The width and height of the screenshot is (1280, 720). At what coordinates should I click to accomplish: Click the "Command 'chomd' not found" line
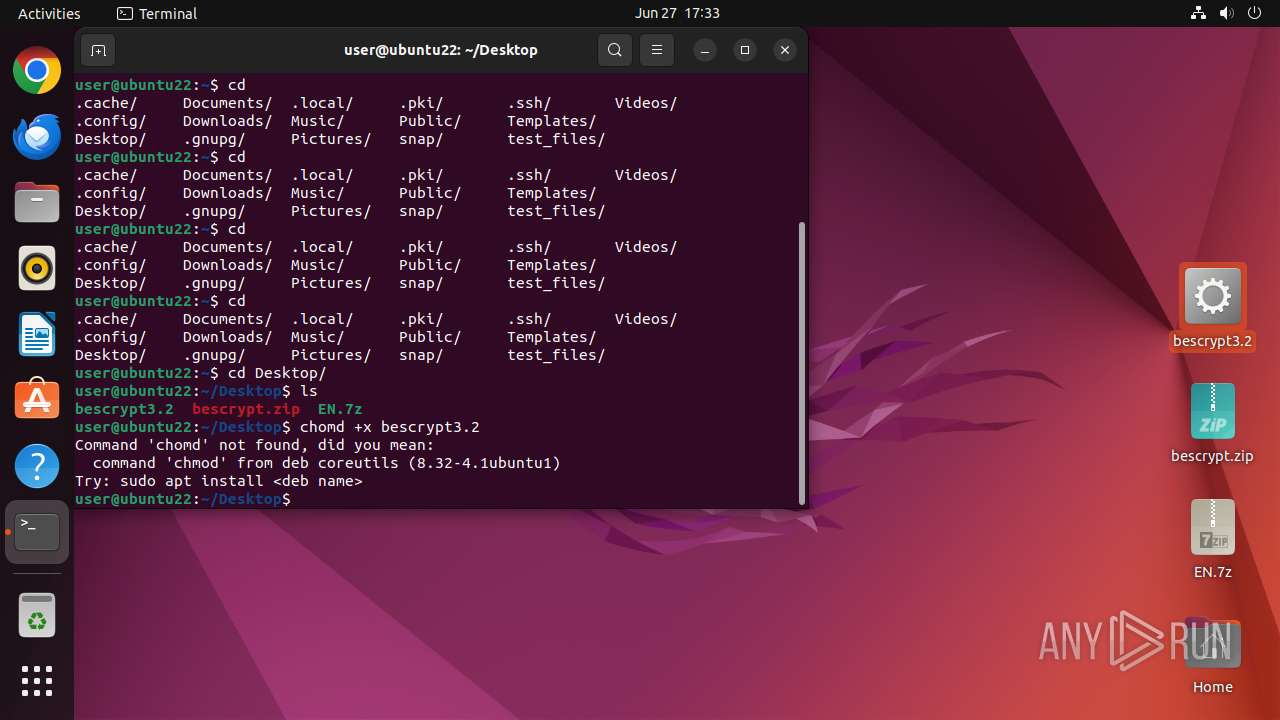coord(255,445)
